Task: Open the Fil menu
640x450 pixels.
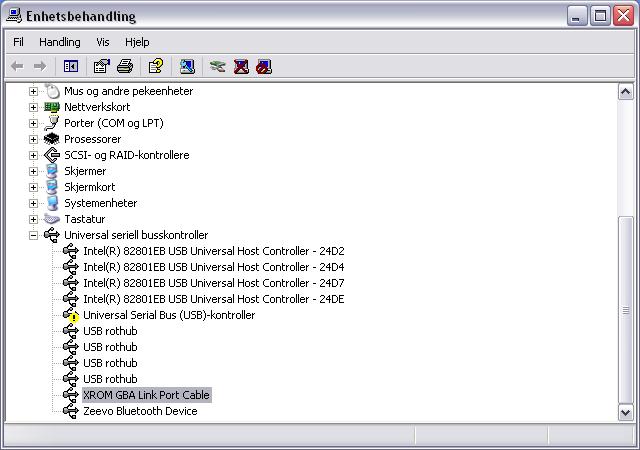Action: [18, 42]
